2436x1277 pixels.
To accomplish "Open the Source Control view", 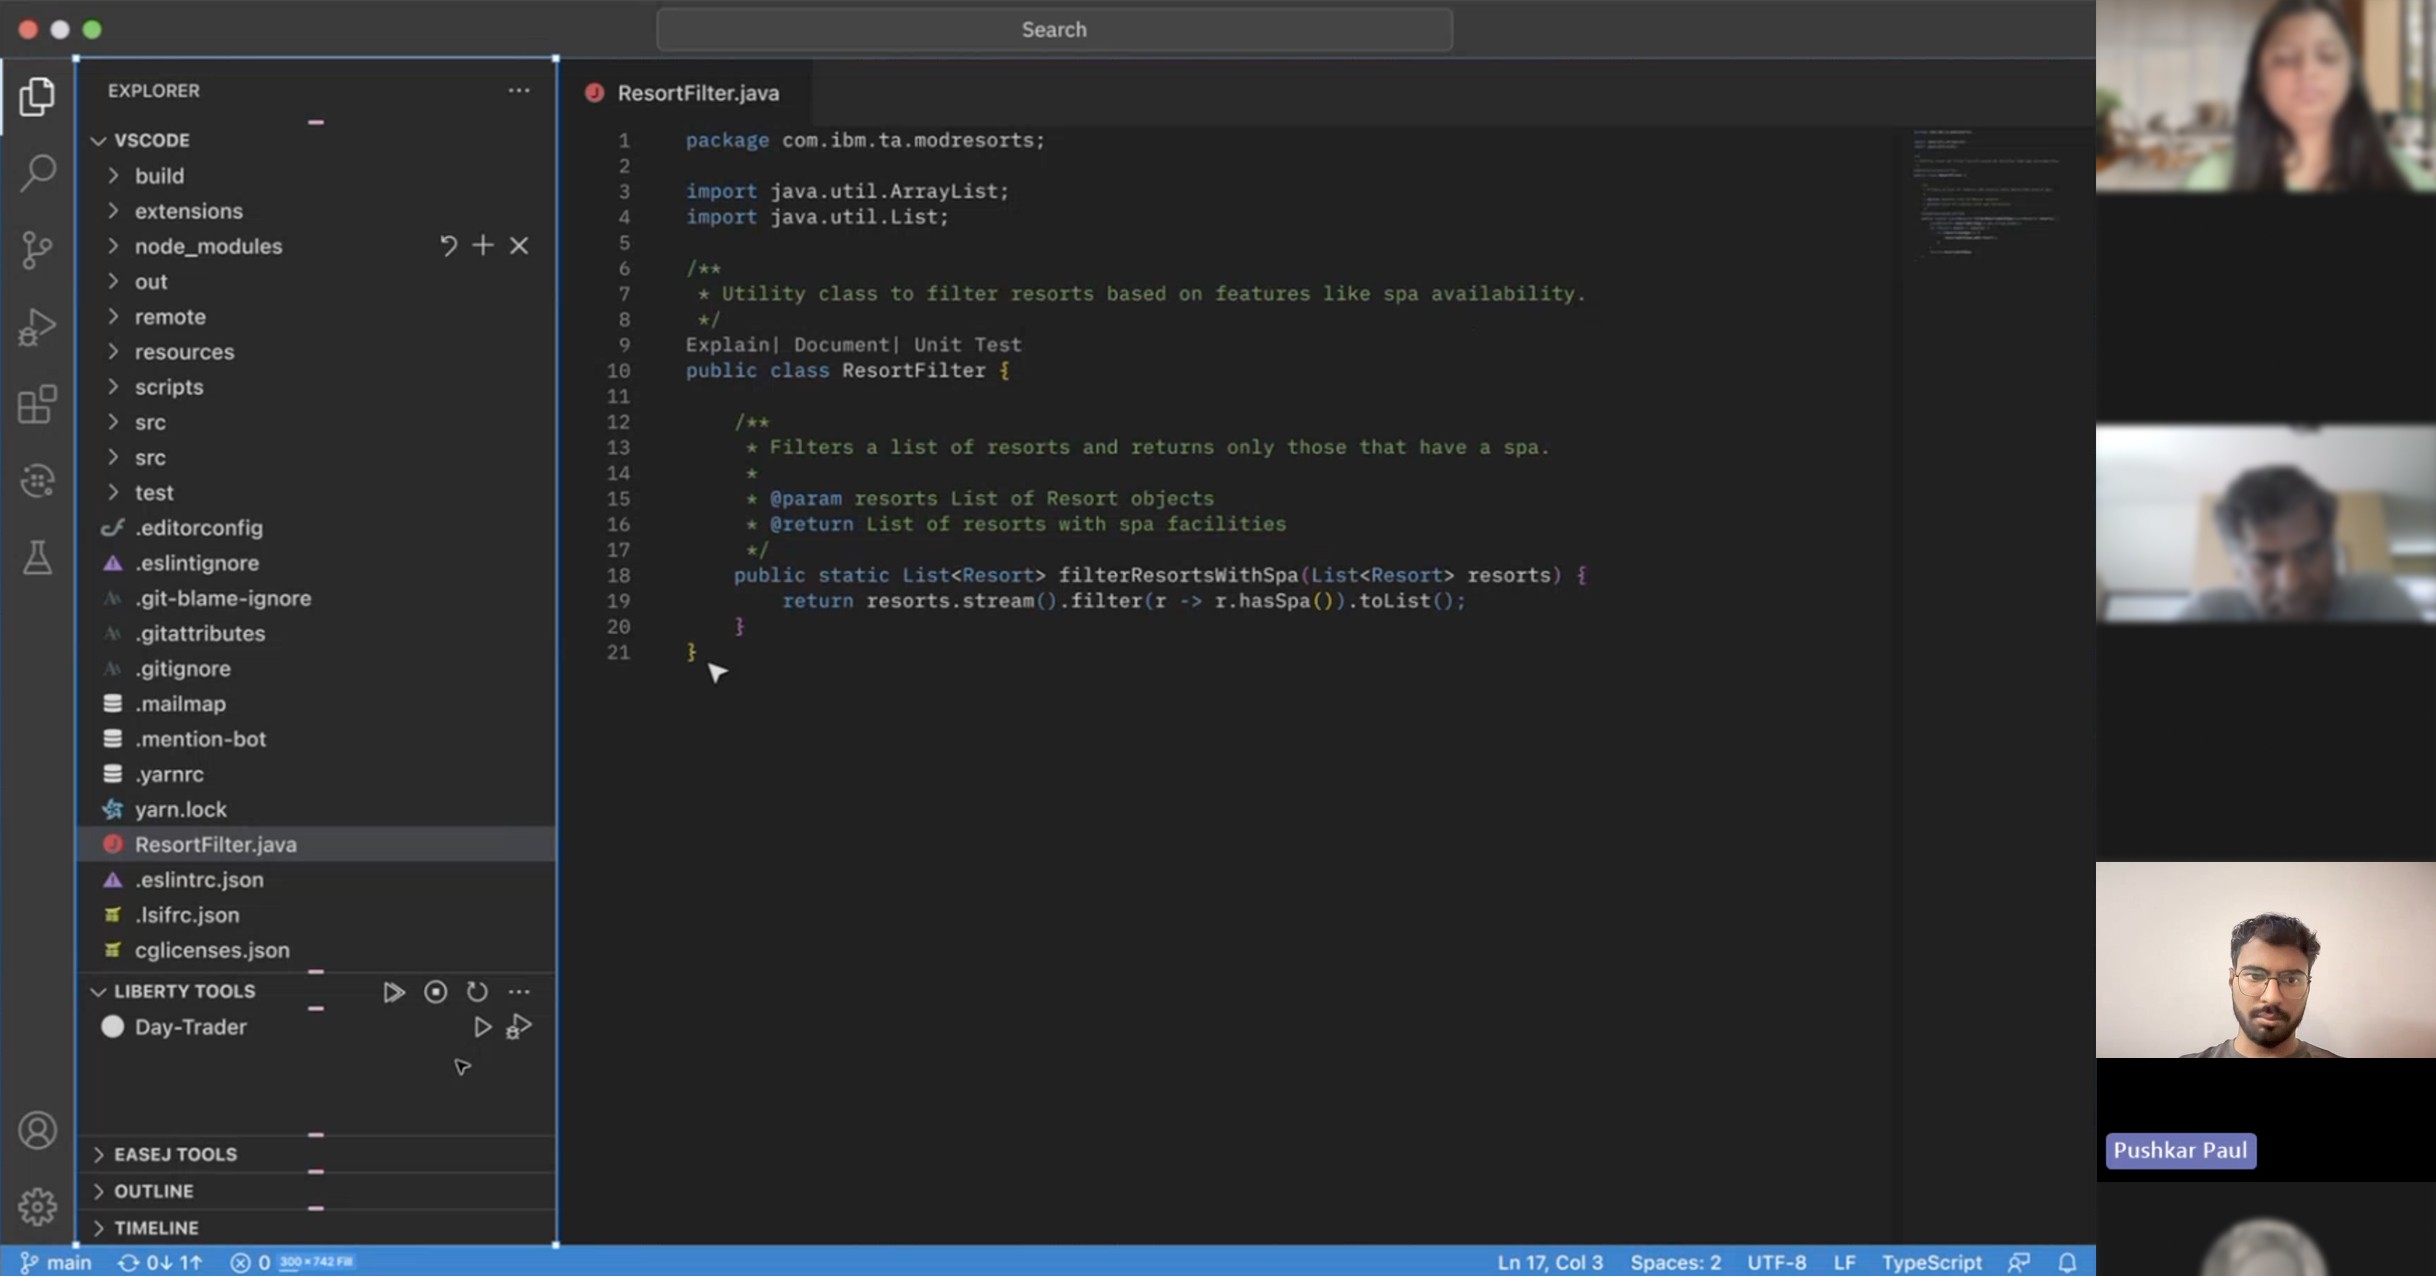I will point(37,249).
